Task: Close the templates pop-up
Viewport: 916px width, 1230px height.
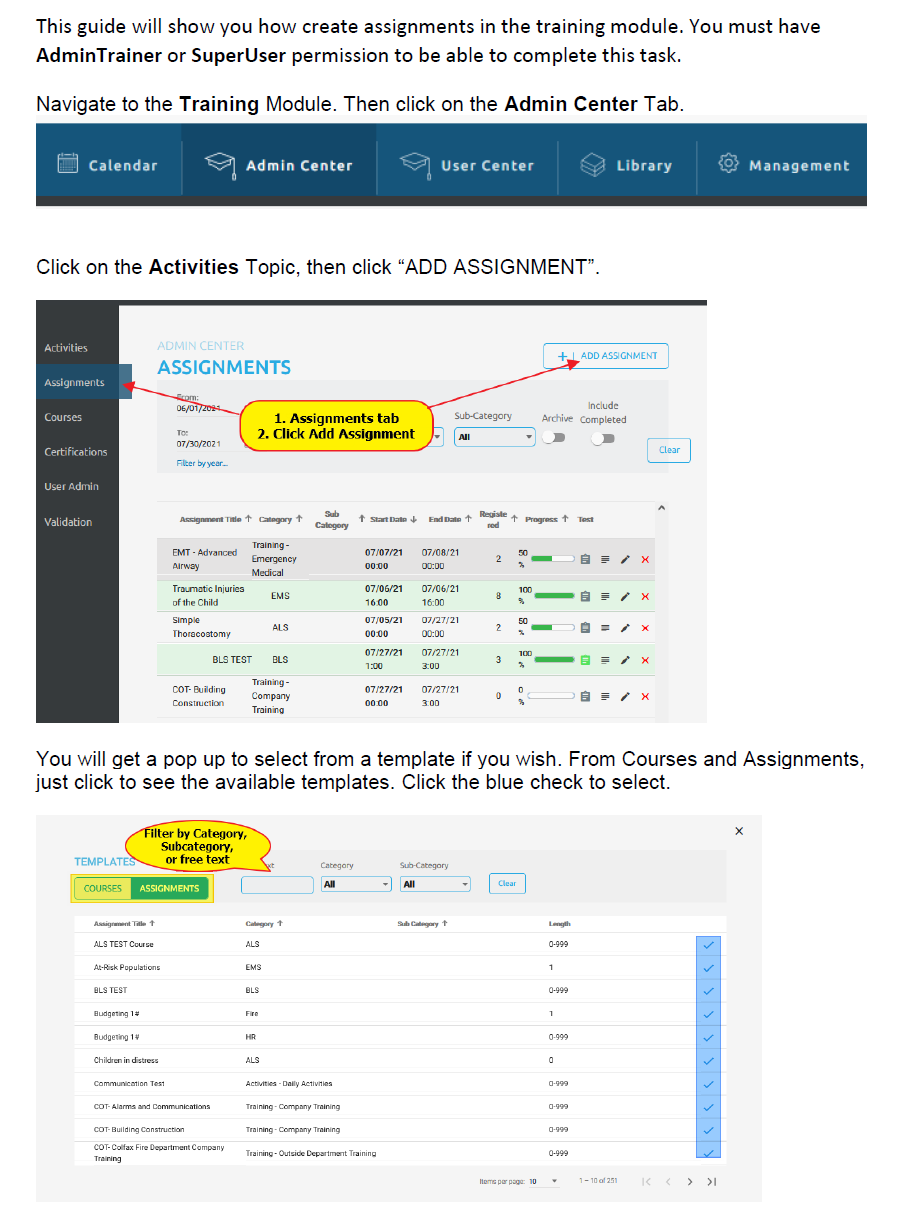Action: (x=739, y=831)
